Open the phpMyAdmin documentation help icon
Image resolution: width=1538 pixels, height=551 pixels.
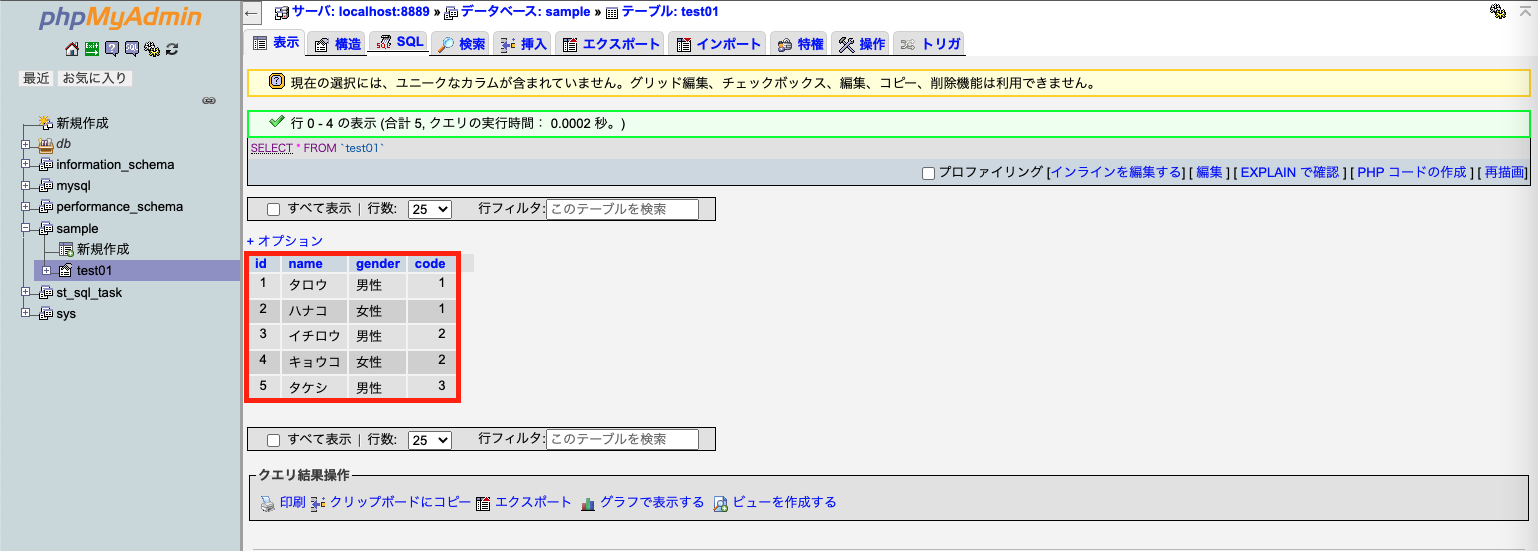[x=112, y=49]
